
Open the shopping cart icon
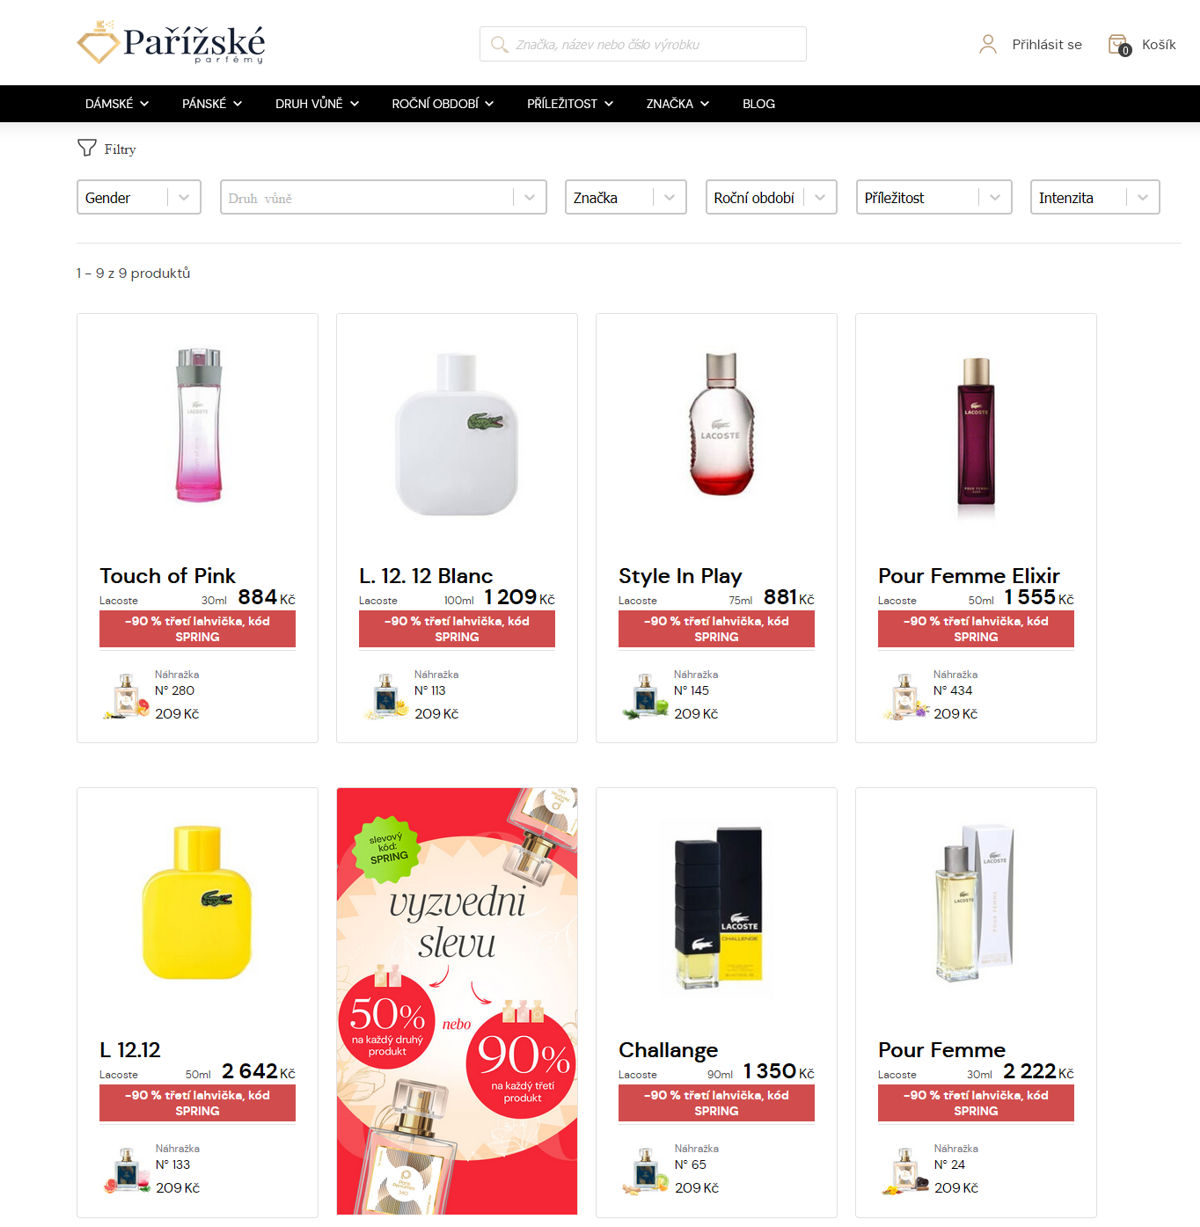pos(1119,45)
